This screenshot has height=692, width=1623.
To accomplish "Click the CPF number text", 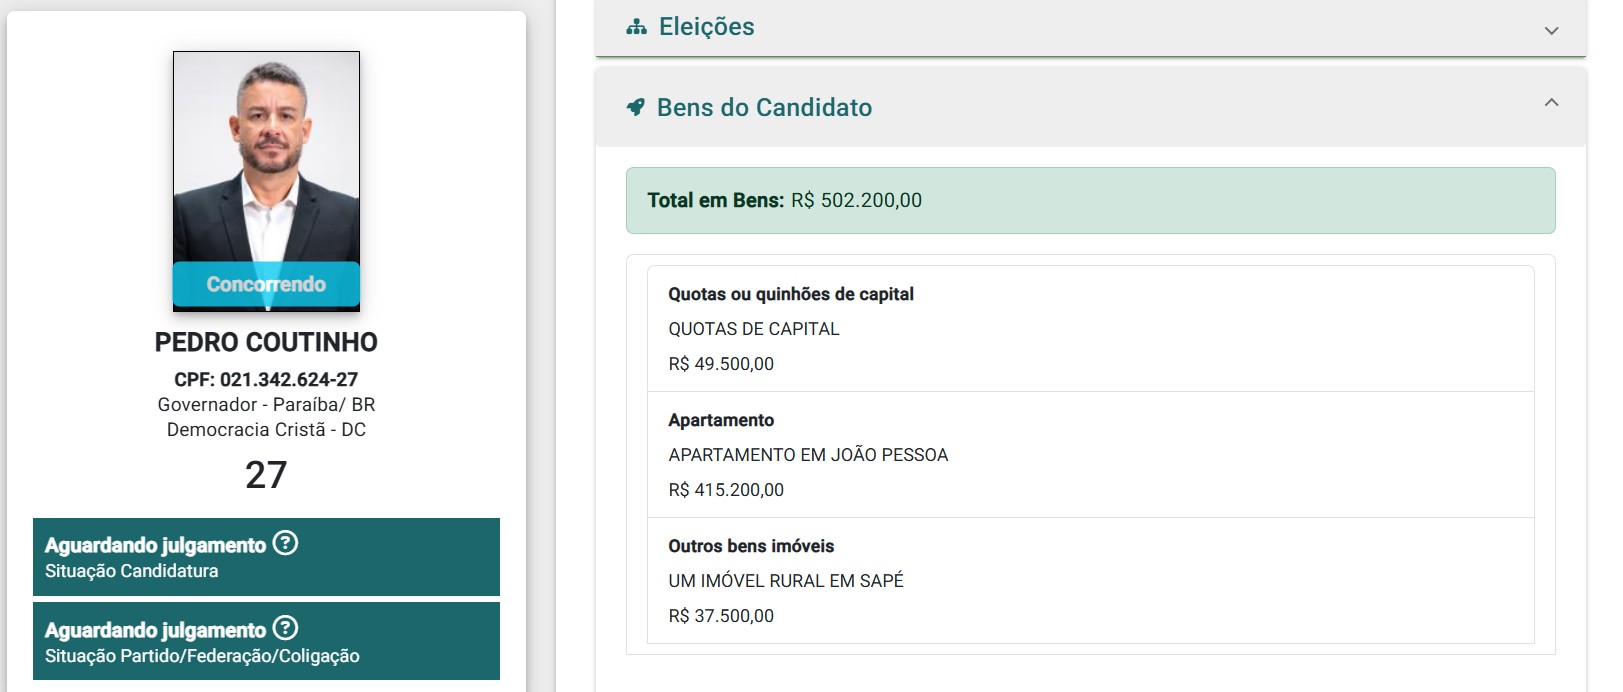I will click(266, 379).
